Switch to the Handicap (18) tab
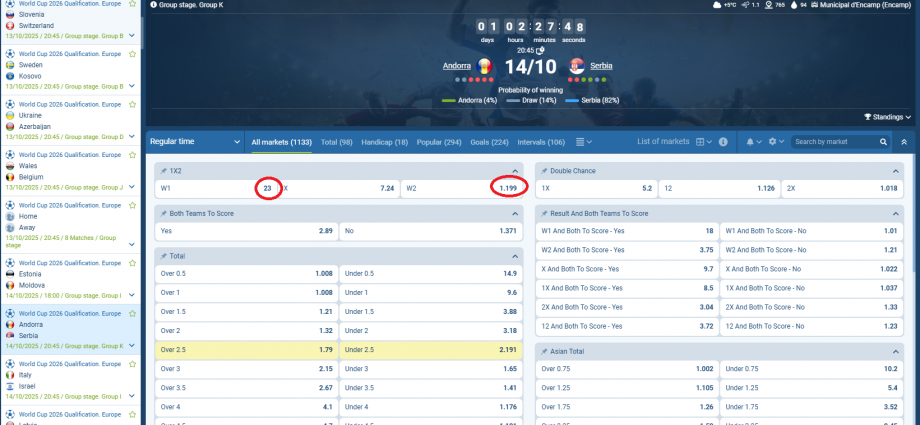The image size is (920, 425). point(384,142)
